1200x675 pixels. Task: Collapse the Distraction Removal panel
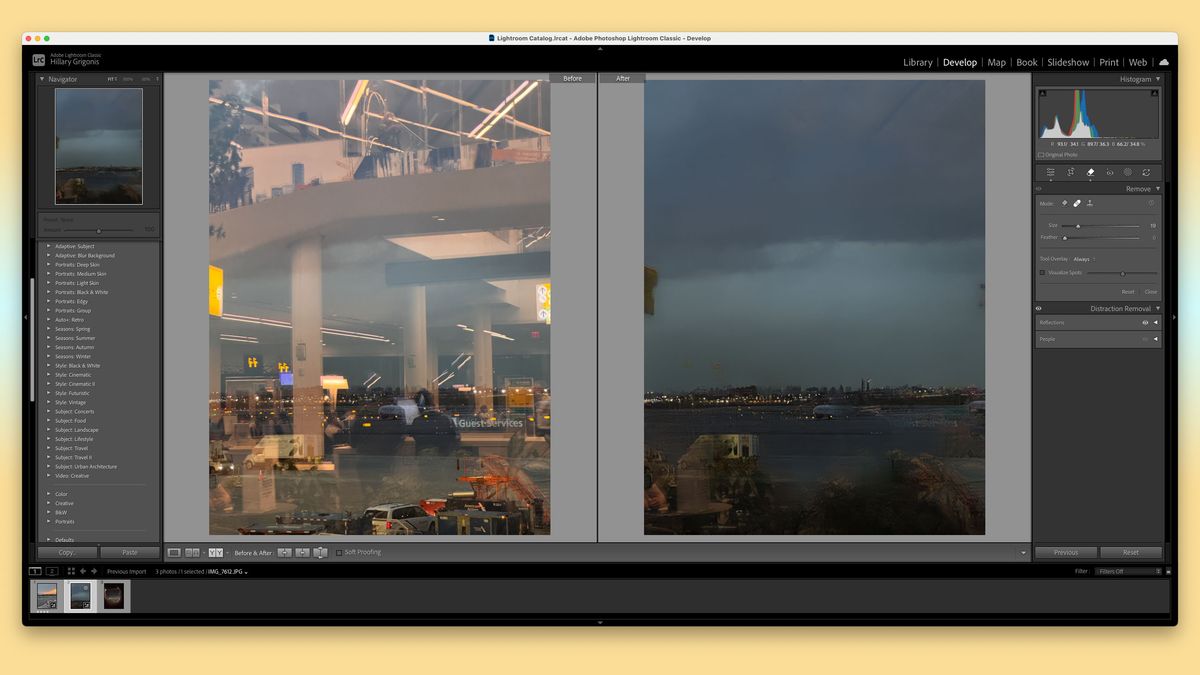click(1158, 308)
